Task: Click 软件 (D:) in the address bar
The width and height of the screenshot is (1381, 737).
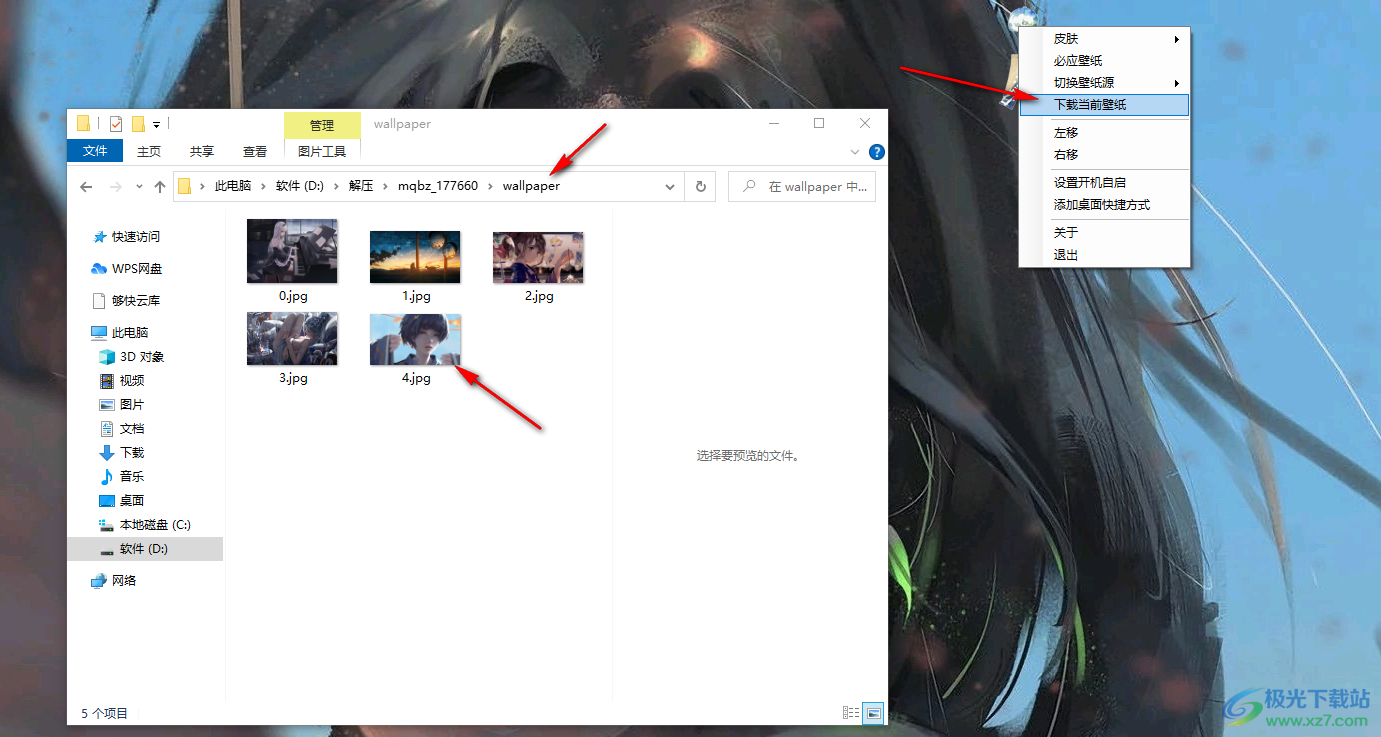Action: [x=300, y=186]
